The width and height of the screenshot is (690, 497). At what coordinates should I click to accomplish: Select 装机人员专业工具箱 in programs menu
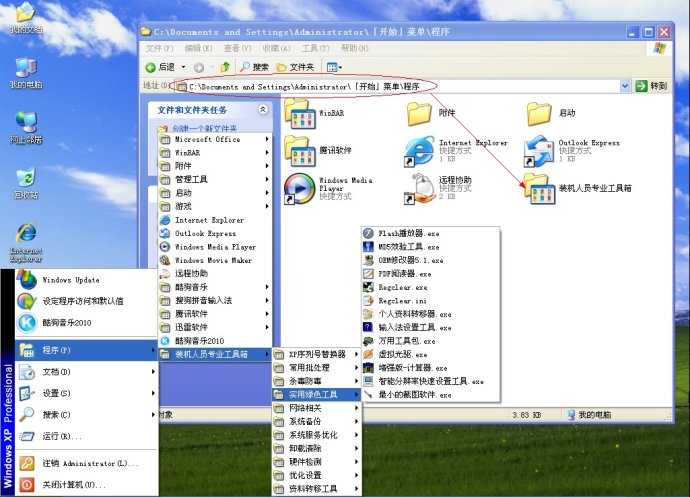pos(215,354)
